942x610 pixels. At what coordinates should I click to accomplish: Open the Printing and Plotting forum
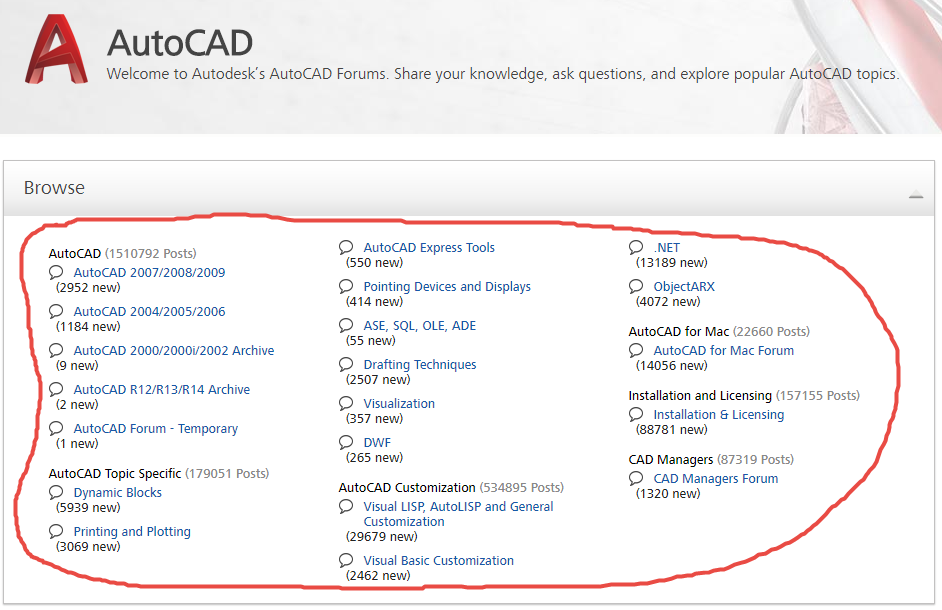132,531
